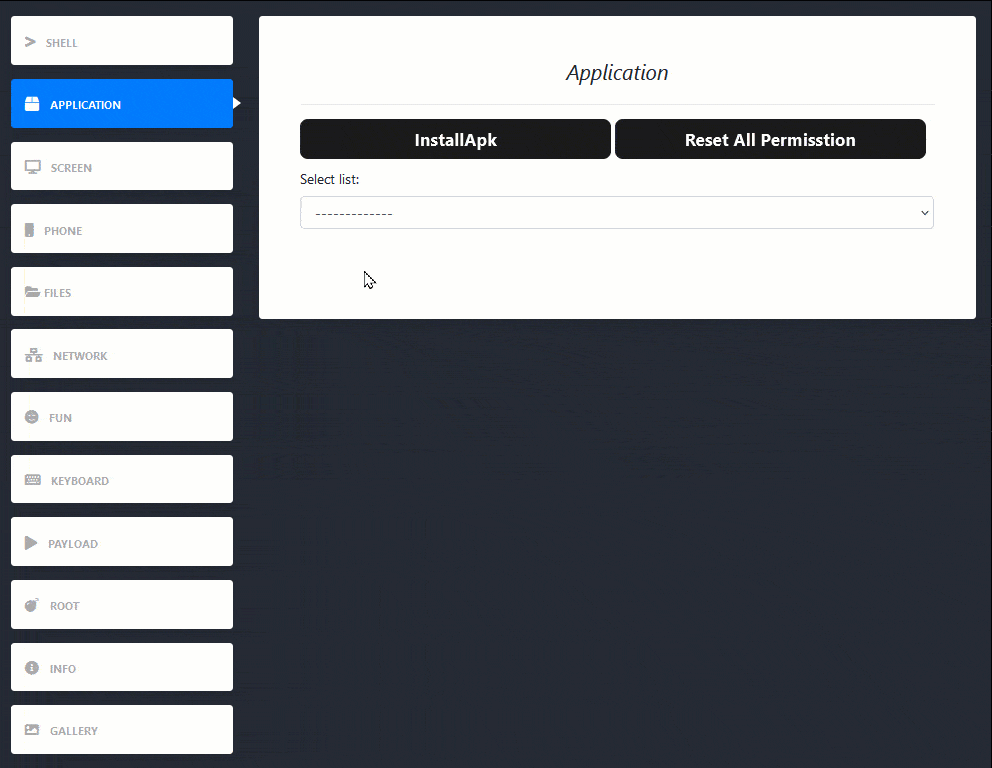
Task: Click the Gallery picture icon
Action: (32, 729)
